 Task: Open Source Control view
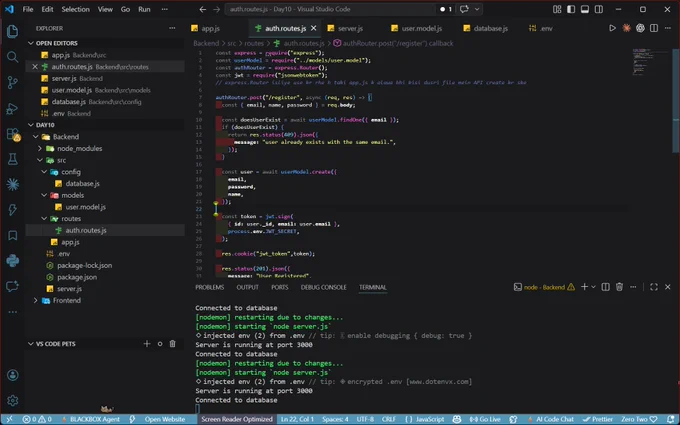click(x=13, y=82)
